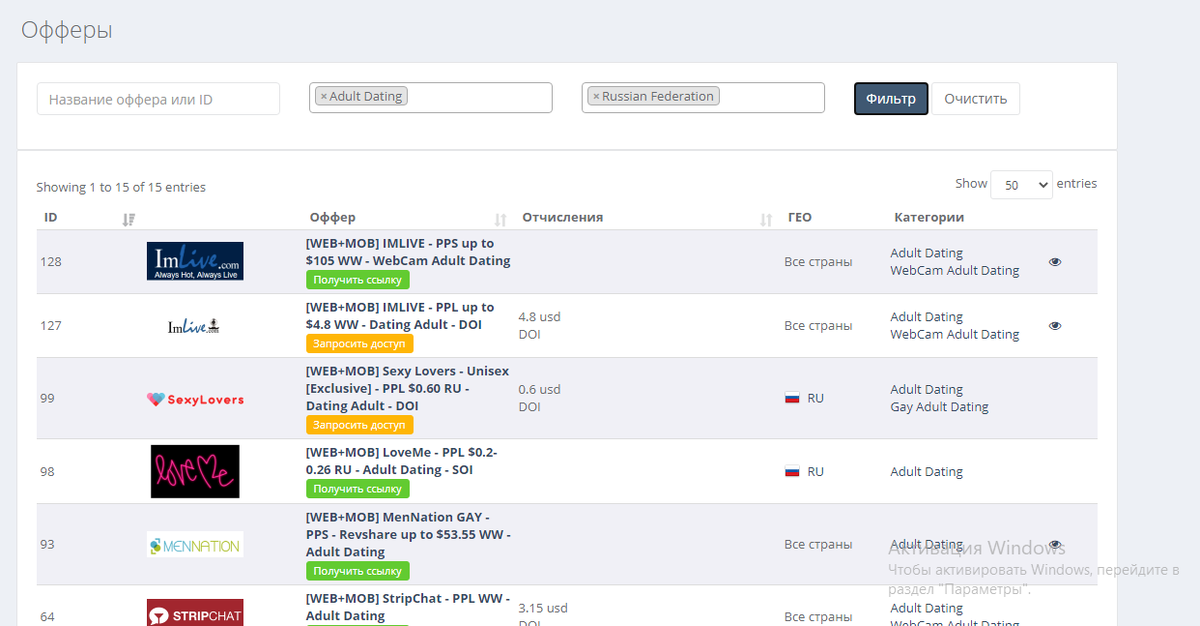Screen dimensions: 1200x626
Task: Click Все страны in the MenNation row
Action: coord(818,545)
